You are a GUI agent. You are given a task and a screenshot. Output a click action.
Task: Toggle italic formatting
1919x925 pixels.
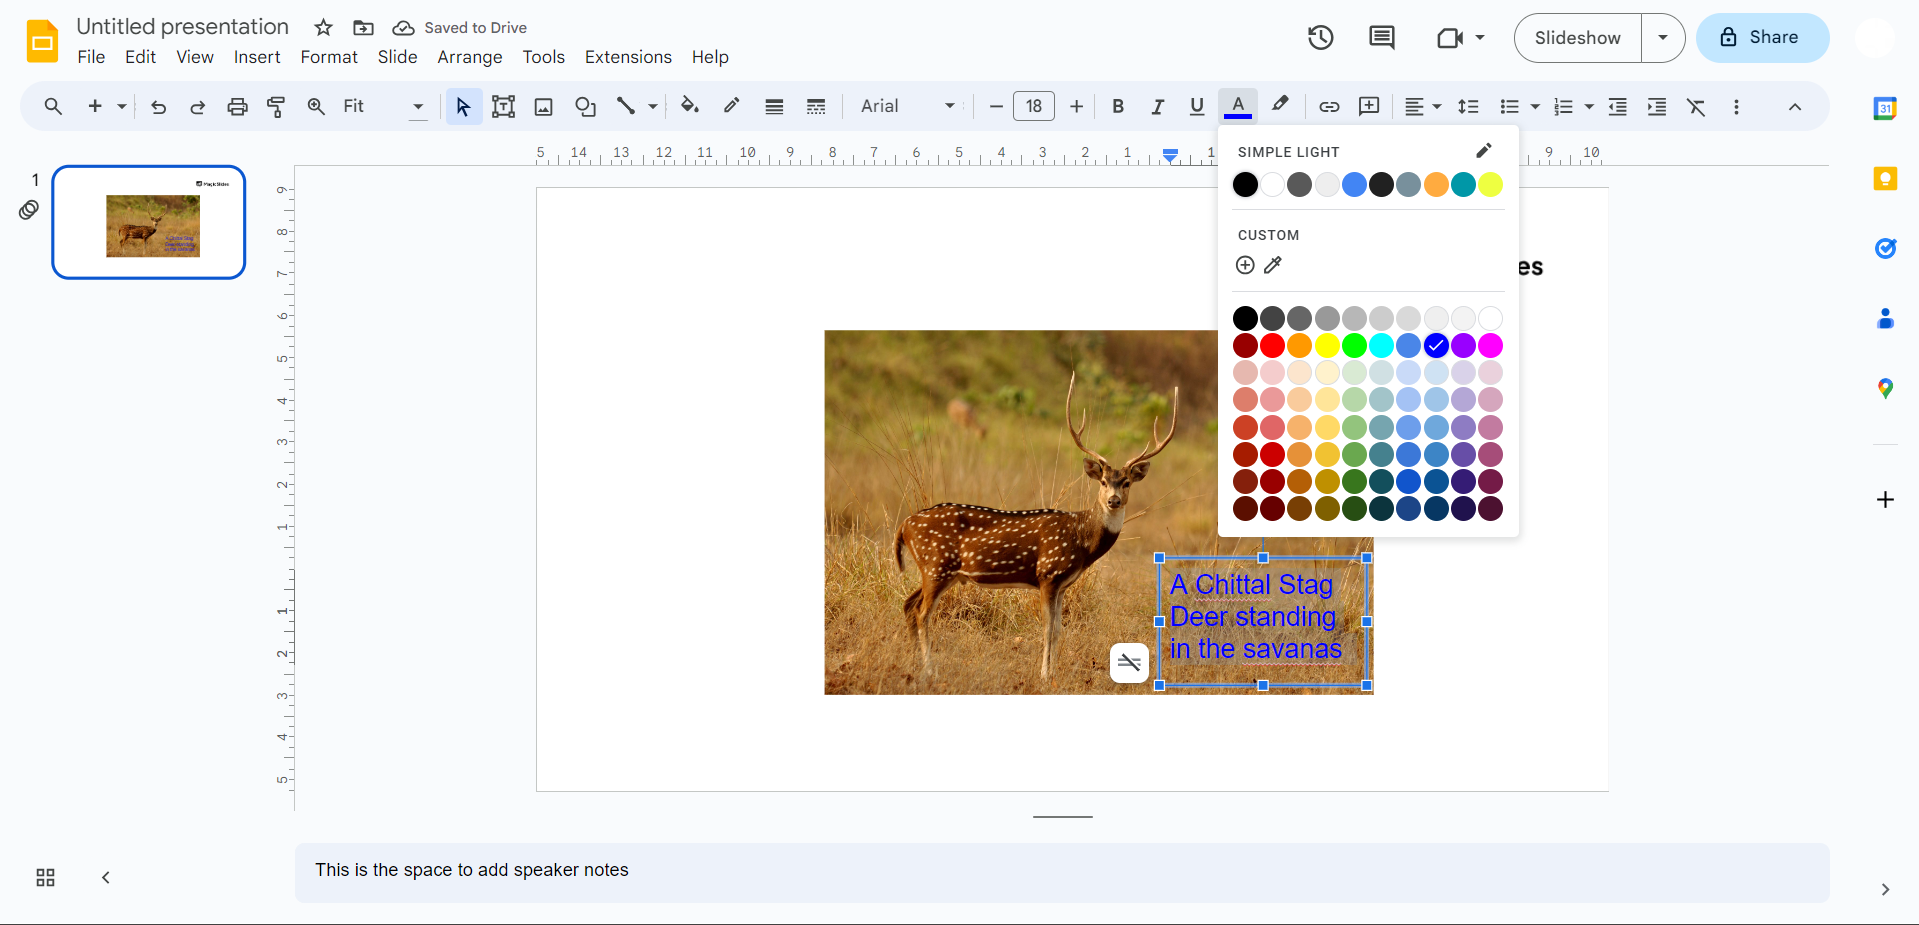click(1157, 107)
